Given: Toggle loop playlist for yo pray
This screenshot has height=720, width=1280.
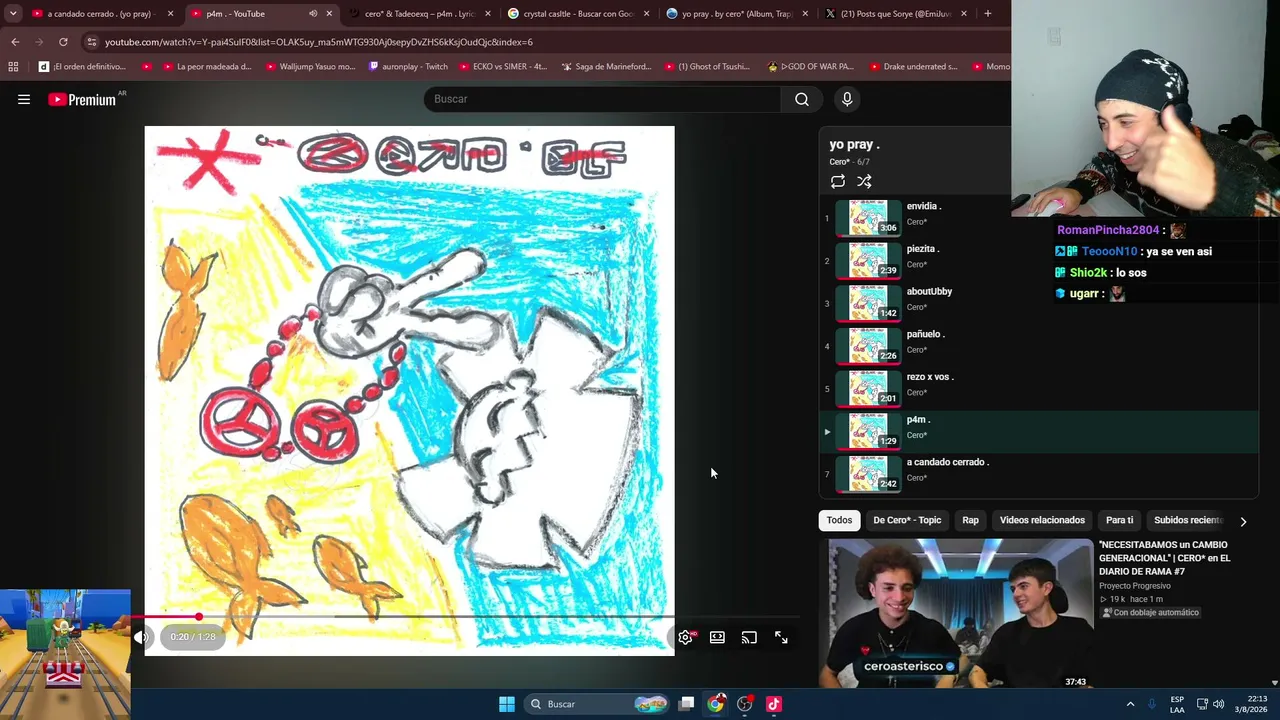Looking at the screenshot, I should pyautogui.click(x=838, y=181).
